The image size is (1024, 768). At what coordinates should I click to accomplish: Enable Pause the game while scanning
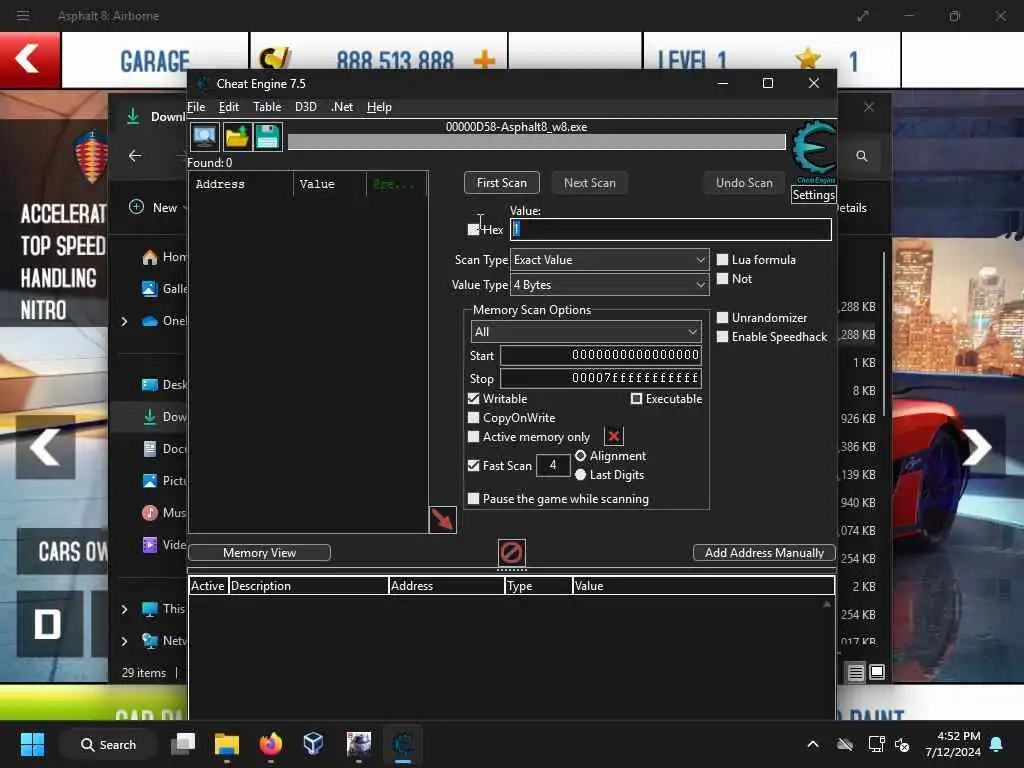pos(473,498)
